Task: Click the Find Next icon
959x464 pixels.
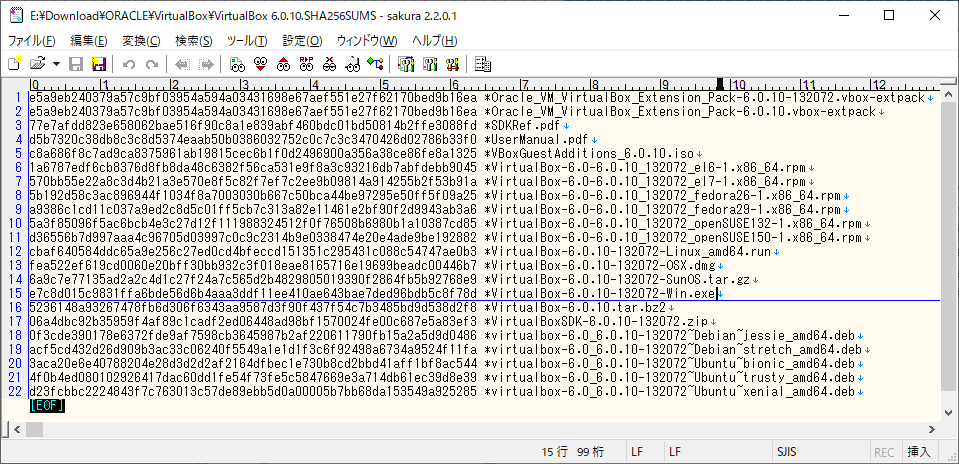Action: coord(261,64)
